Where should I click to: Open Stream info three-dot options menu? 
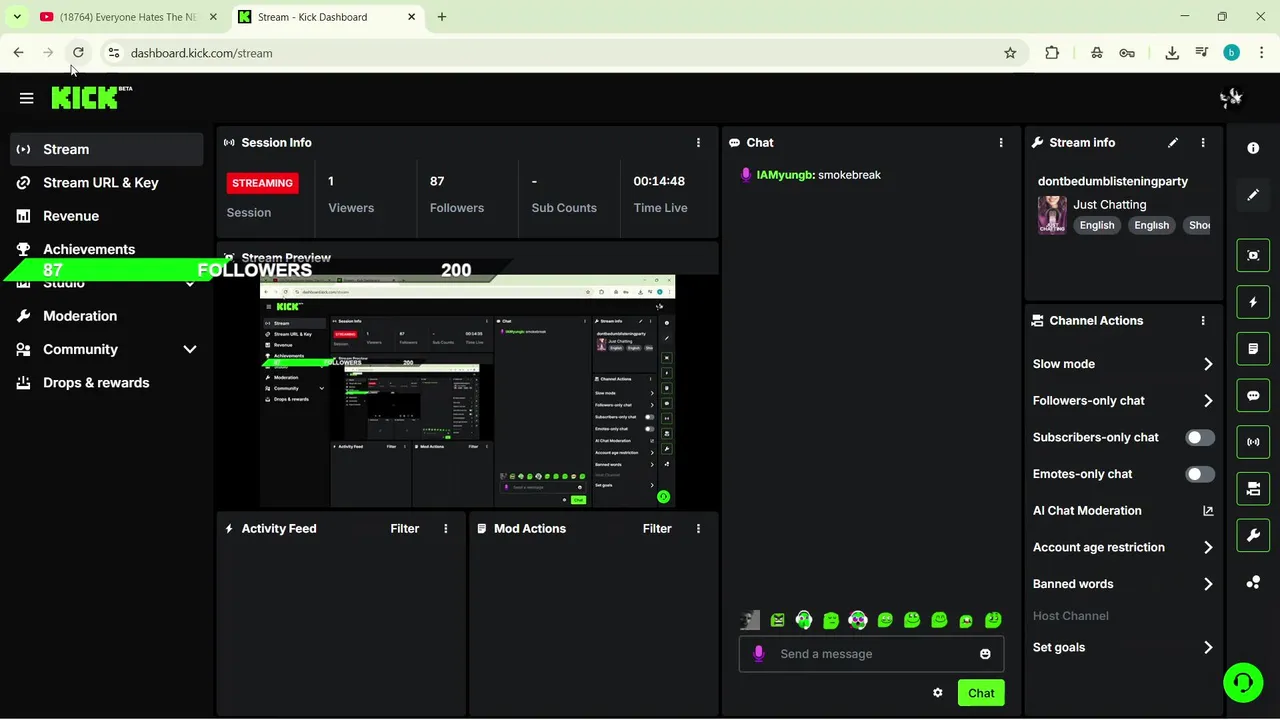1203,143
